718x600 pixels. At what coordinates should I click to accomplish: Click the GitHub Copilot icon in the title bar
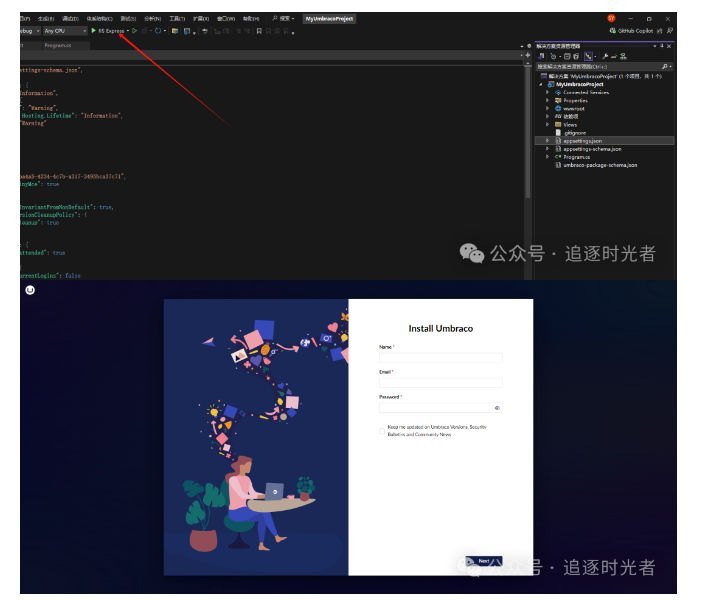click(612, 31)
